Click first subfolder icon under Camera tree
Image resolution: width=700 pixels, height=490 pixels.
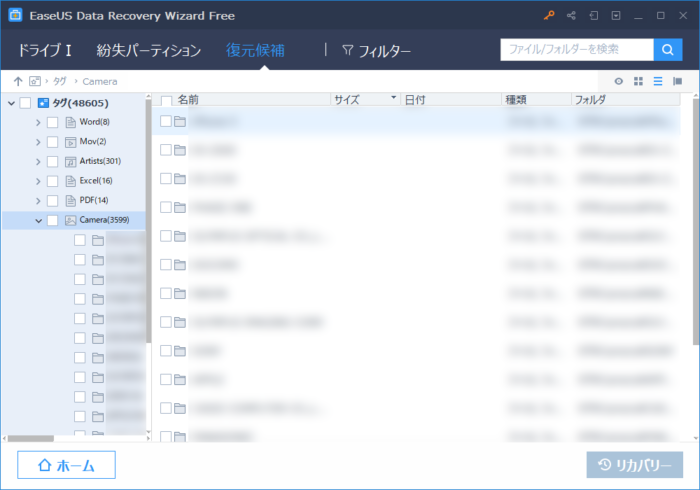pyautogui.click(x=98, y=241)
